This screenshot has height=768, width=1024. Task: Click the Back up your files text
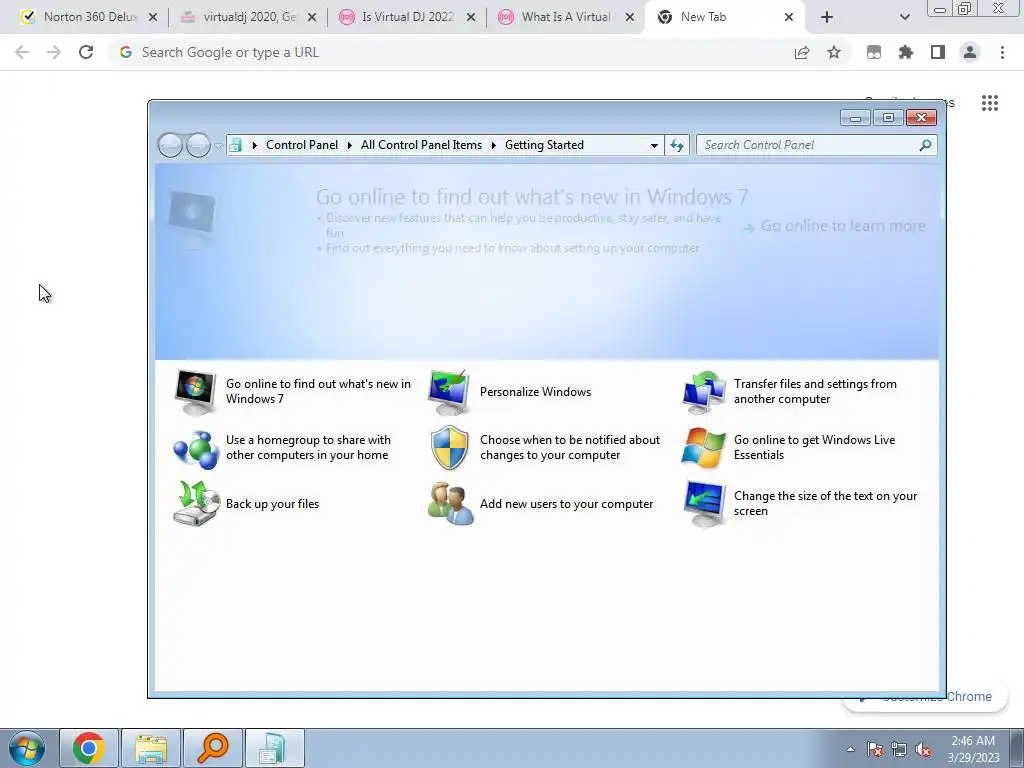(x=272, y=504)
